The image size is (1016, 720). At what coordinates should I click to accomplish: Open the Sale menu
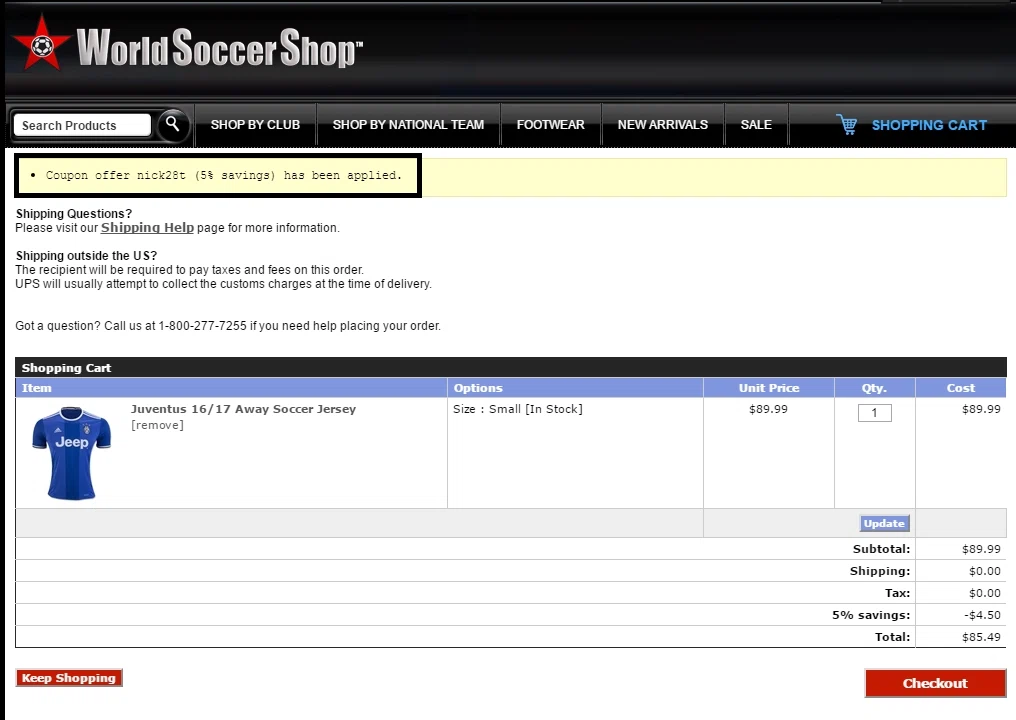[756, 124]
